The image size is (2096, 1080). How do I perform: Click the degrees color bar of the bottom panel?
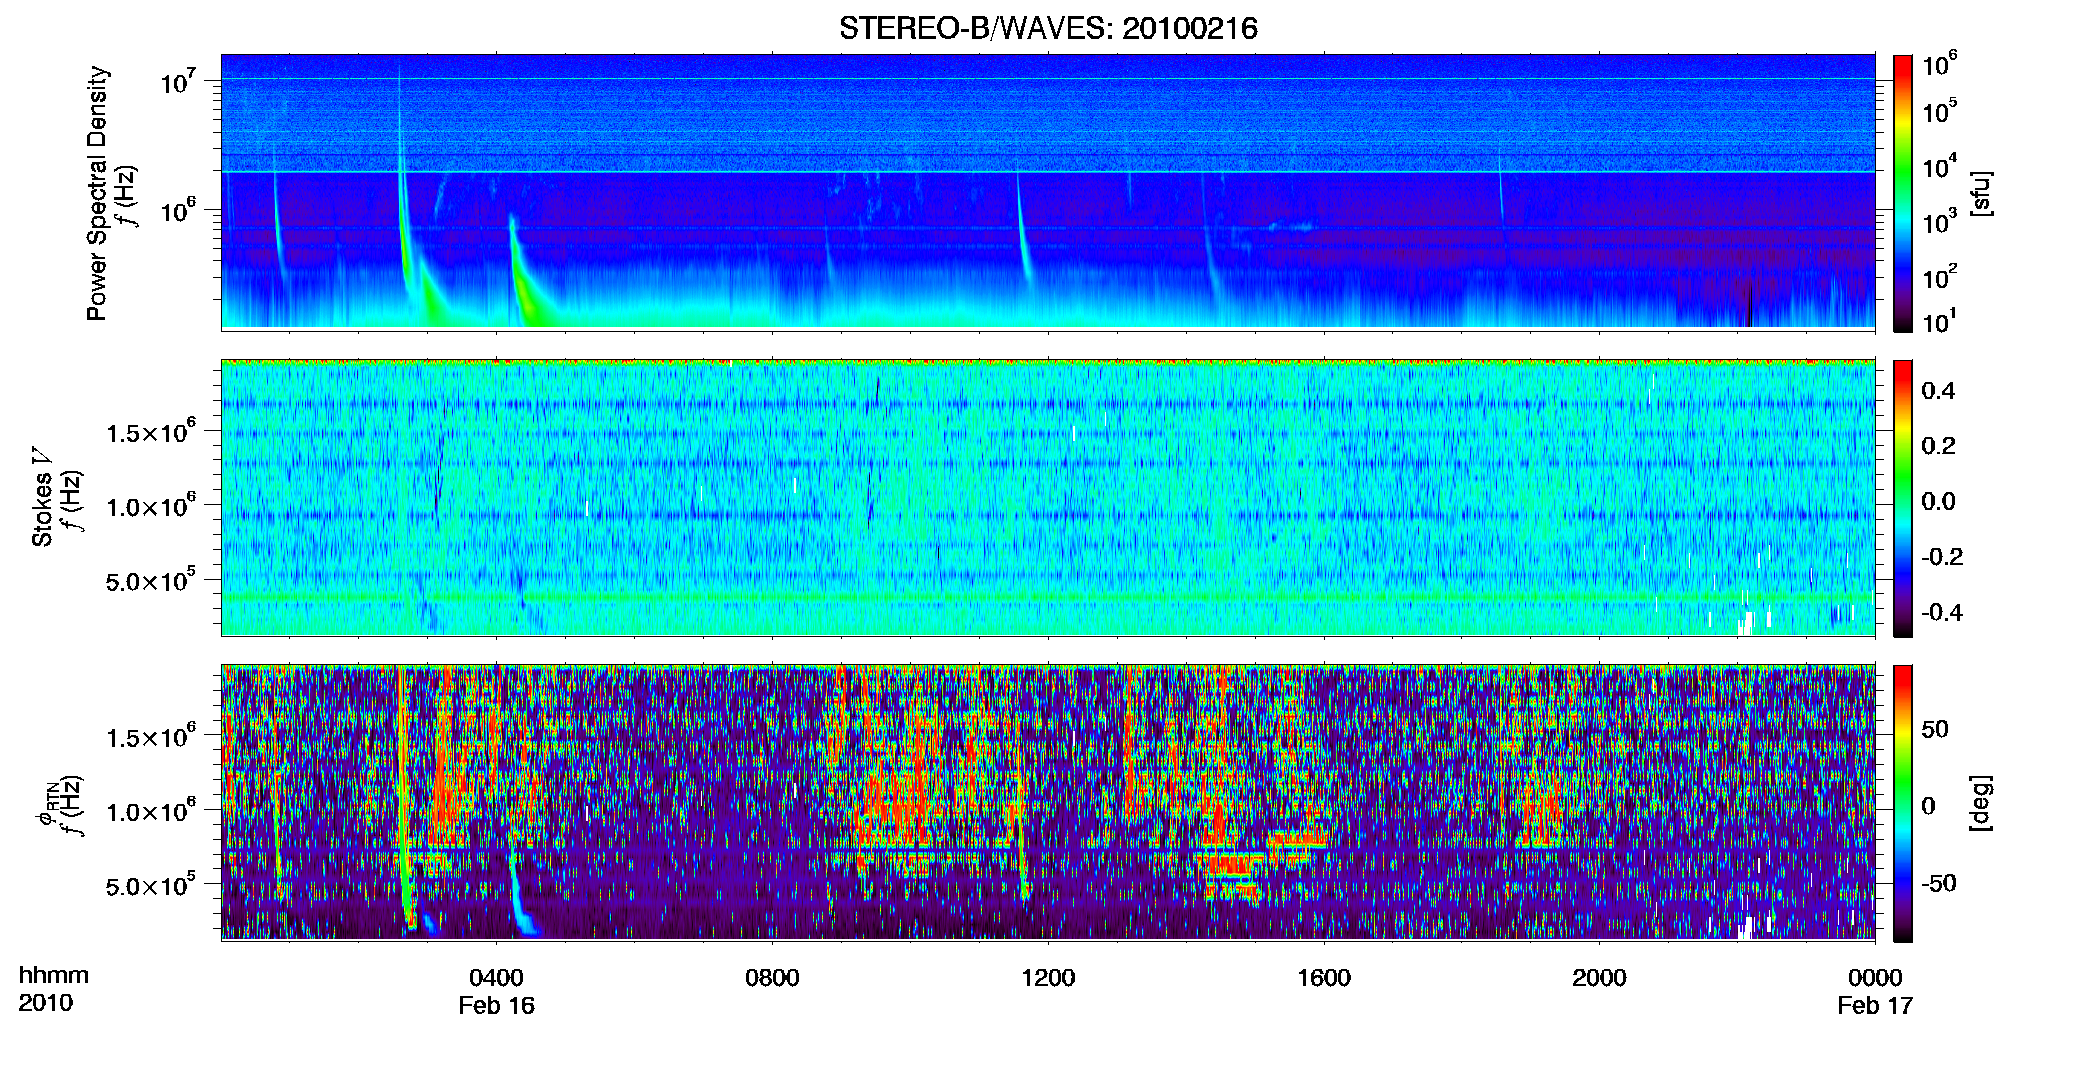click(1903, 803)
